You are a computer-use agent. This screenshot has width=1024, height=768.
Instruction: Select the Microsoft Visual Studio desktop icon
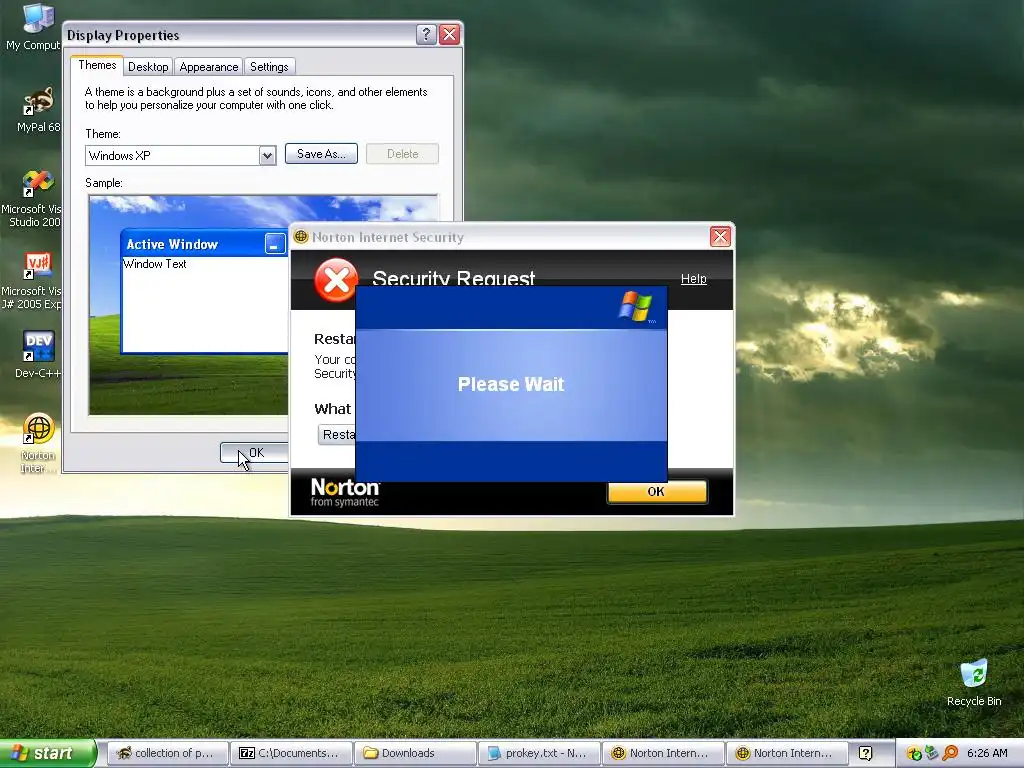[37, 184]
